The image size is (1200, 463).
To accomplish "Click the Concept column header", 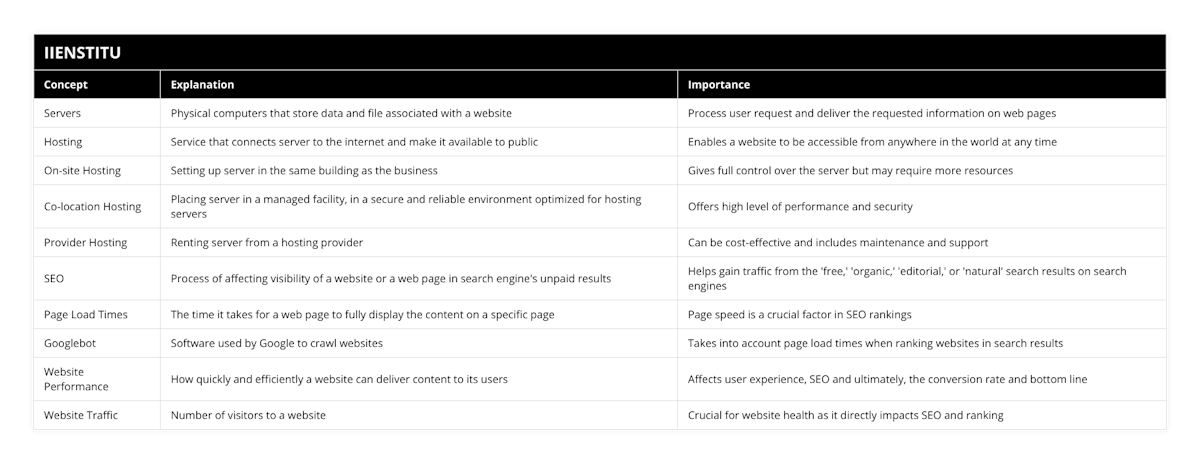I will point(66,85).
